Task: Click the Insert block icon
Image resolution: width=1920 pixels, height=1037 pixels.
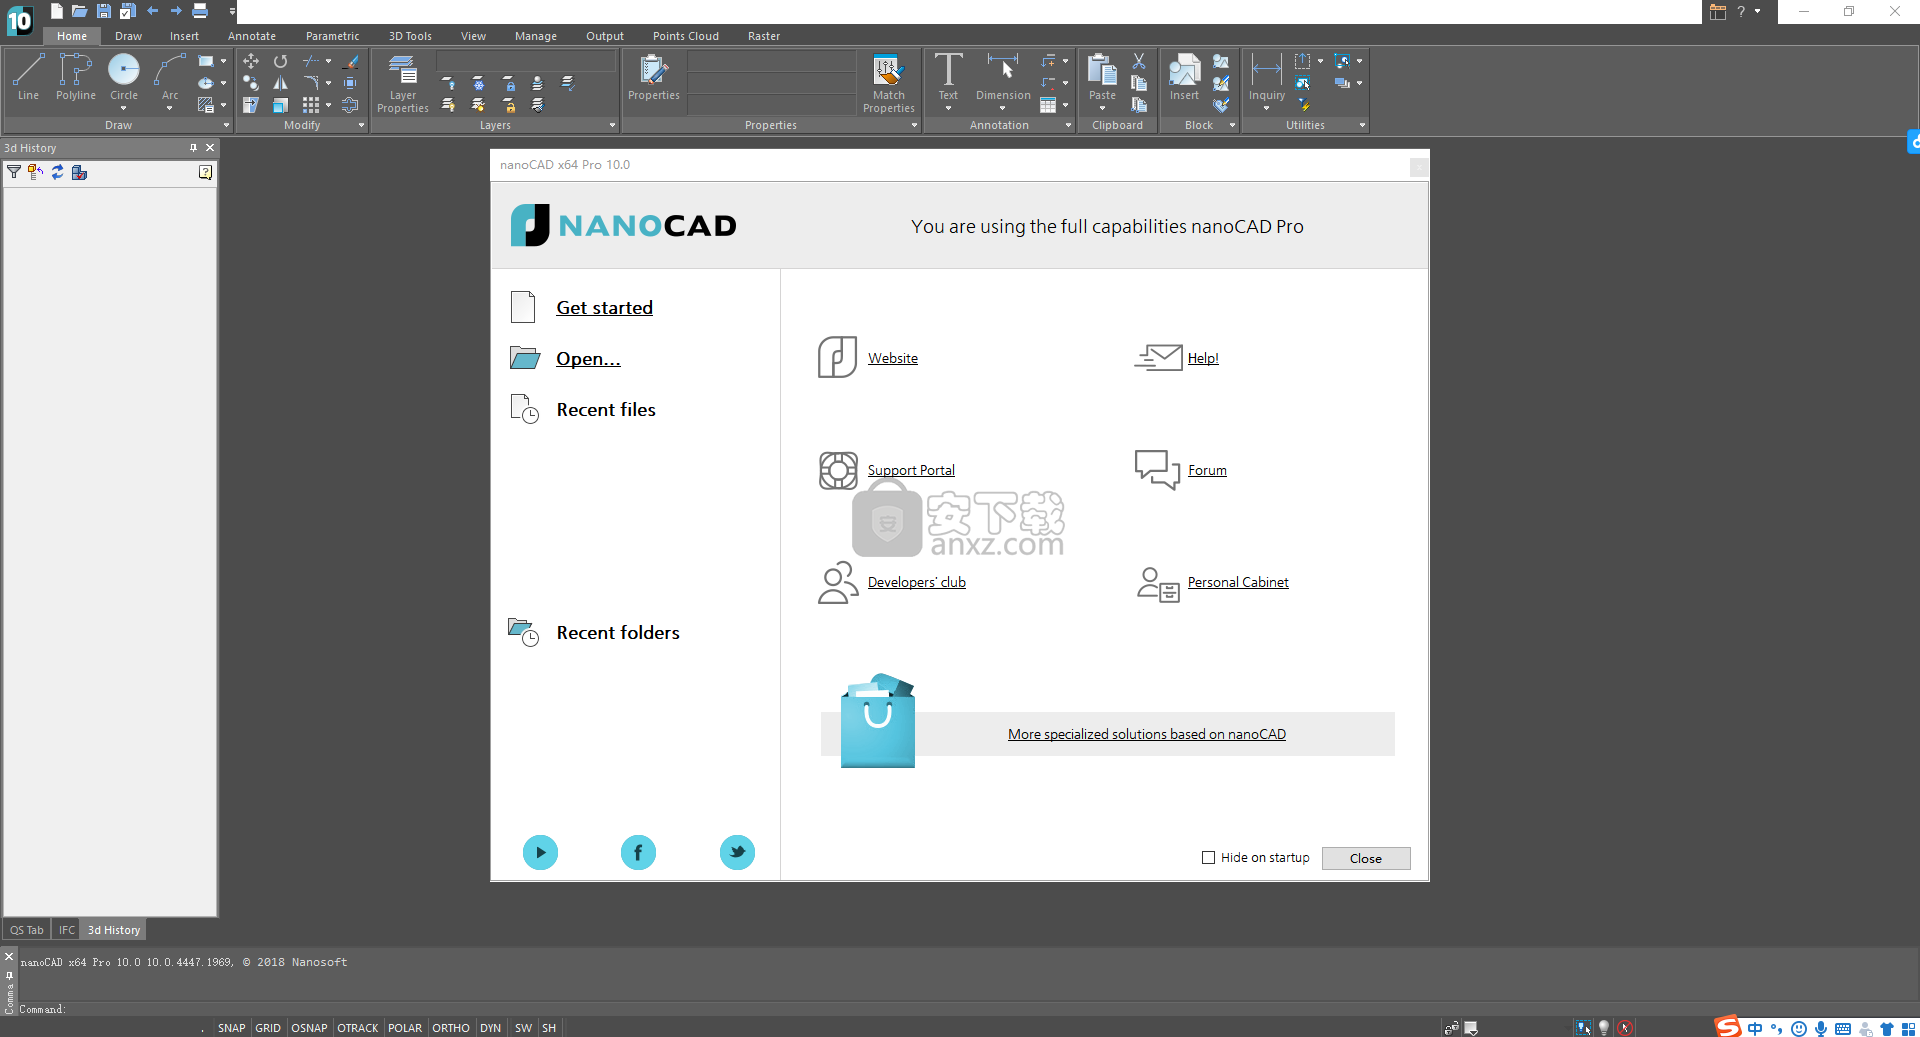Action: (1184, 77)
